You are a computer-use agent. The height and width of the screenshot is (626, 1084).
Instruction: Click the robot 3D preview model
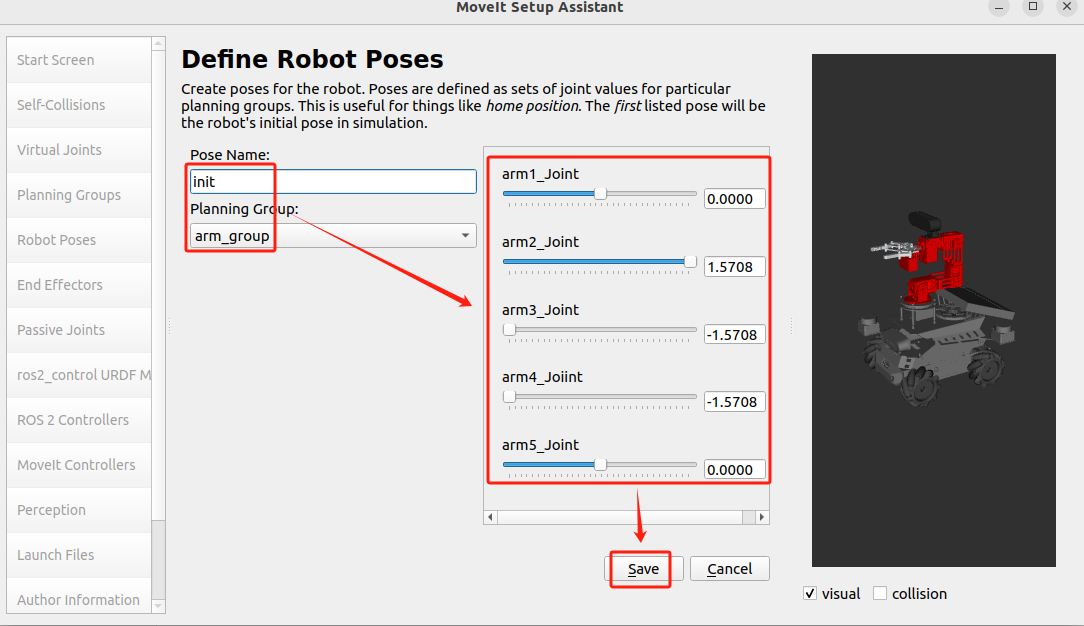937,308
